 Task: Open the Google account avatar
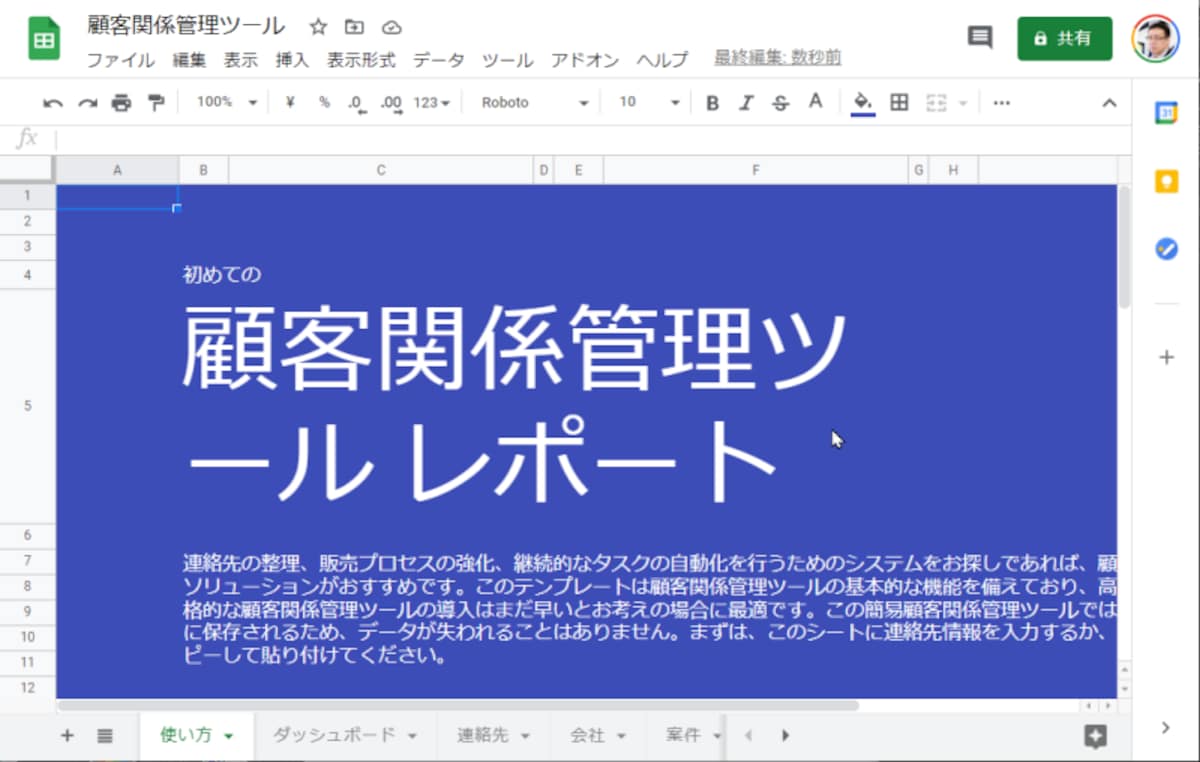coord(1155,38)
